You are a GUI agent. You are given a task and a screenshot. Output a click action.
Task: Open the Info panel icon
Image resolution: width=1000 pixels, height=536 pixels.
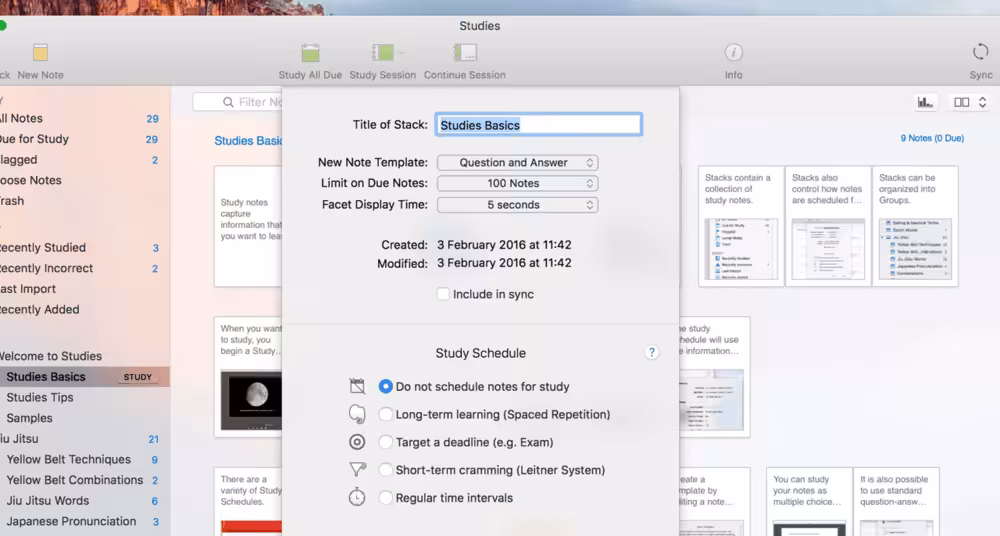[x=733, y=52]
